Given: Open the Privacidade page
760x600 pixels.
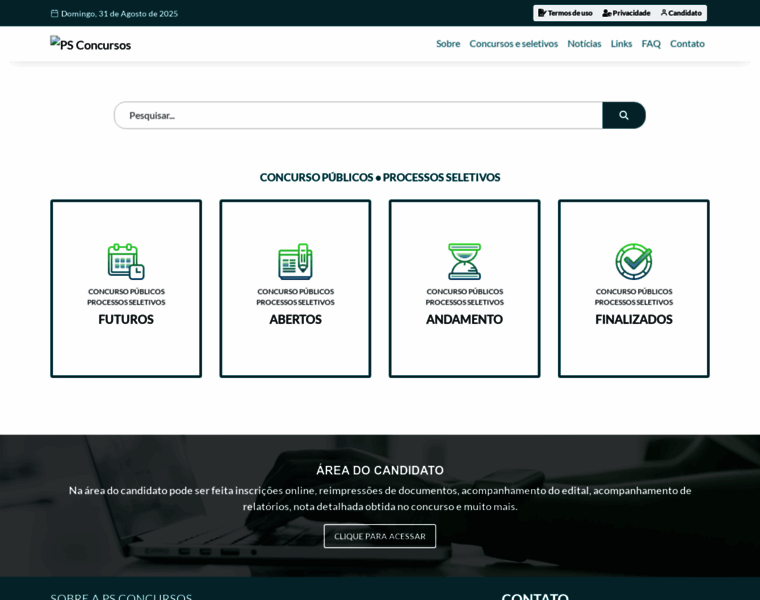Looking at the screenshot, I should [x=626, y=13].
